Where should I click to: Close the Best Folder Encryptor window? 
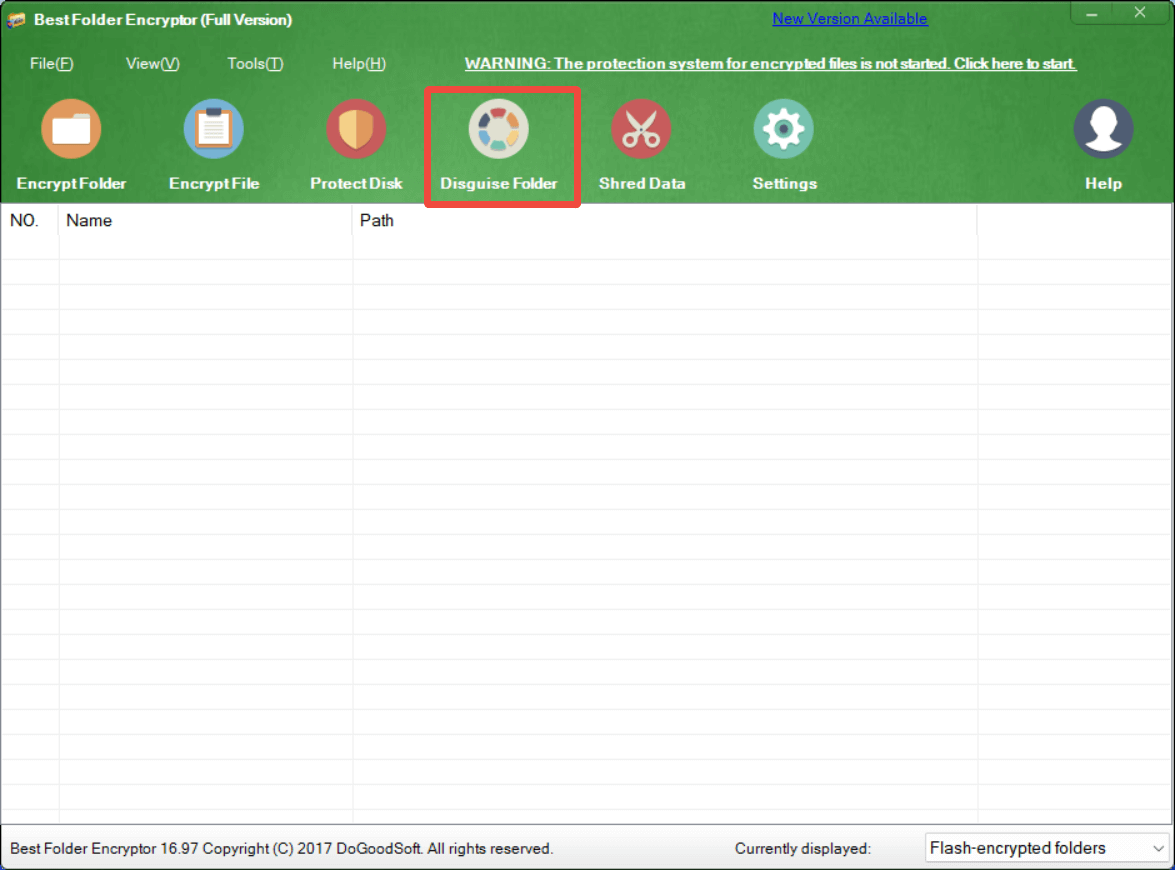click(x=1140, y=13)
